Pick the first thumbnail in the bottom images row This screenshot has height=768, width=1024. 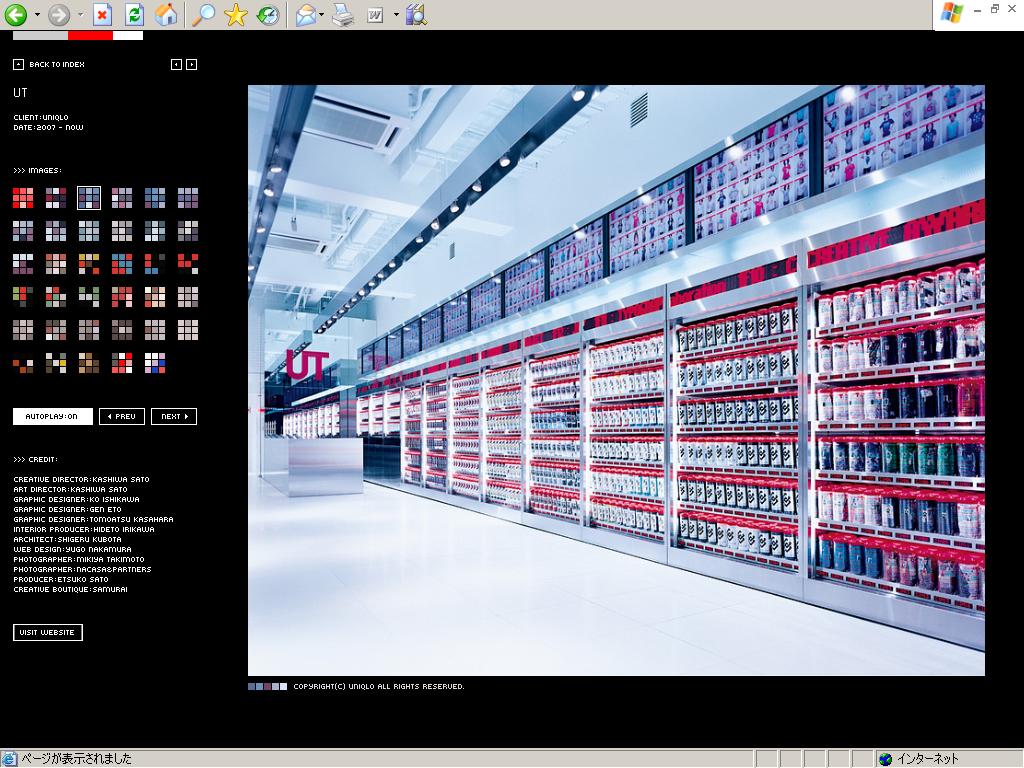click(23, 362)
